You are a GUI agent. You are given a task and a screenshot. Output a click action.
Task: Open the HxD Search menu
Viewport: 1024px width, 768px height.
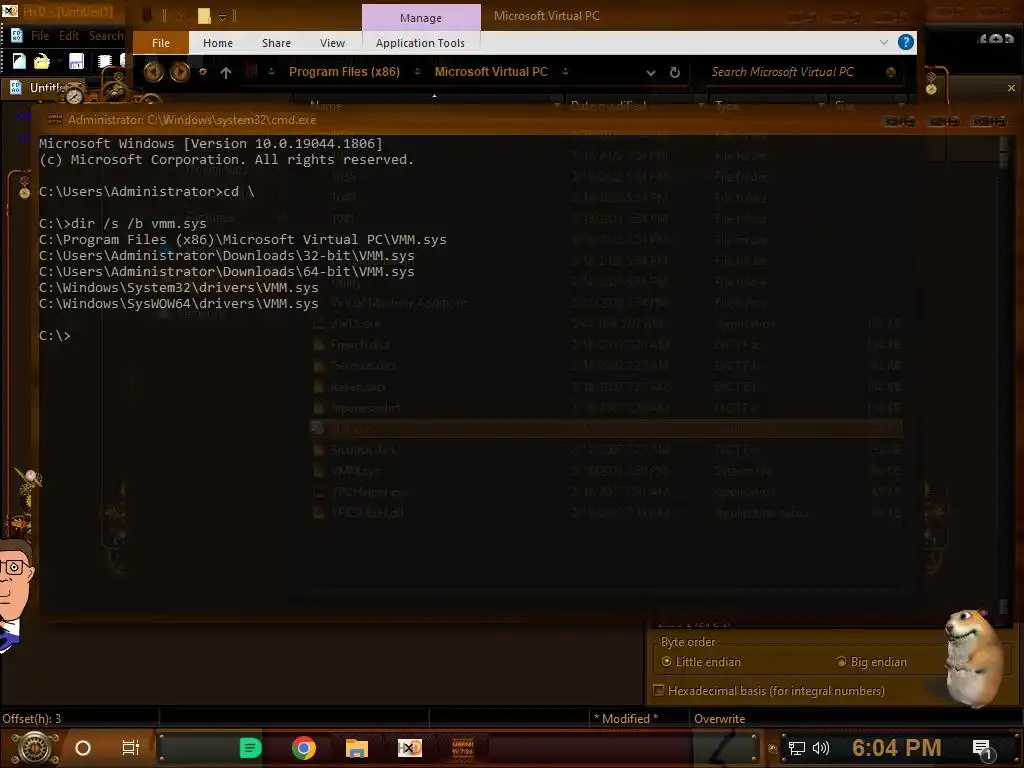106,36
